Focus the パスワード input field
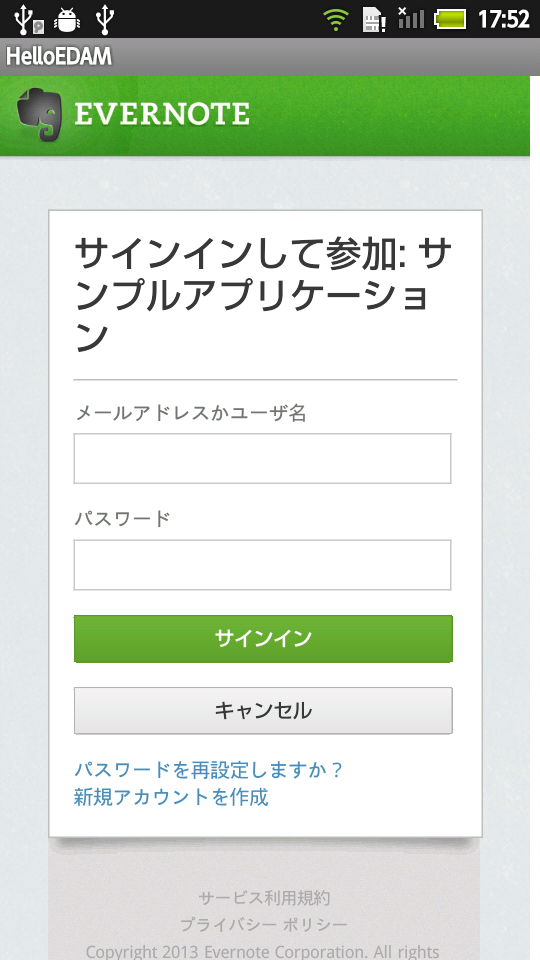This screenshot has height=960, width=540. coord(263,564)
